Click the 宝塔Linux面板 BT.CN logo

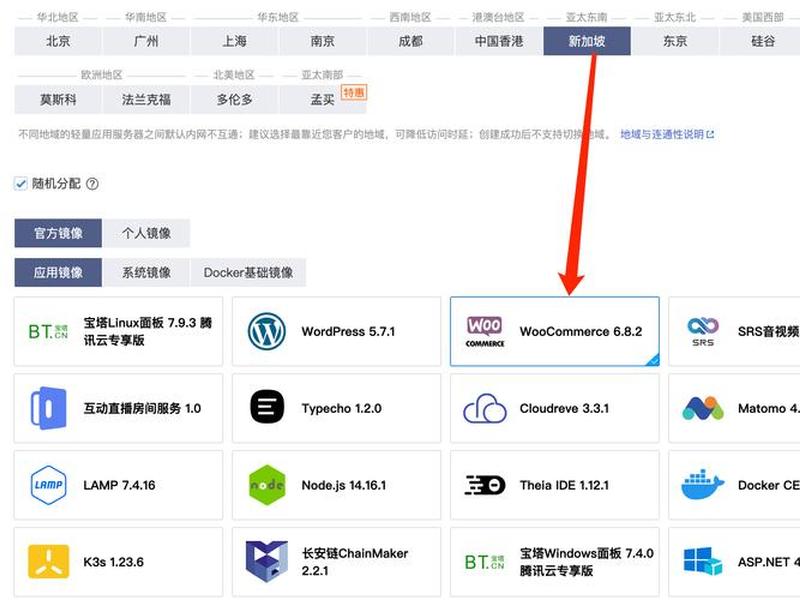[x=48, y=332]
